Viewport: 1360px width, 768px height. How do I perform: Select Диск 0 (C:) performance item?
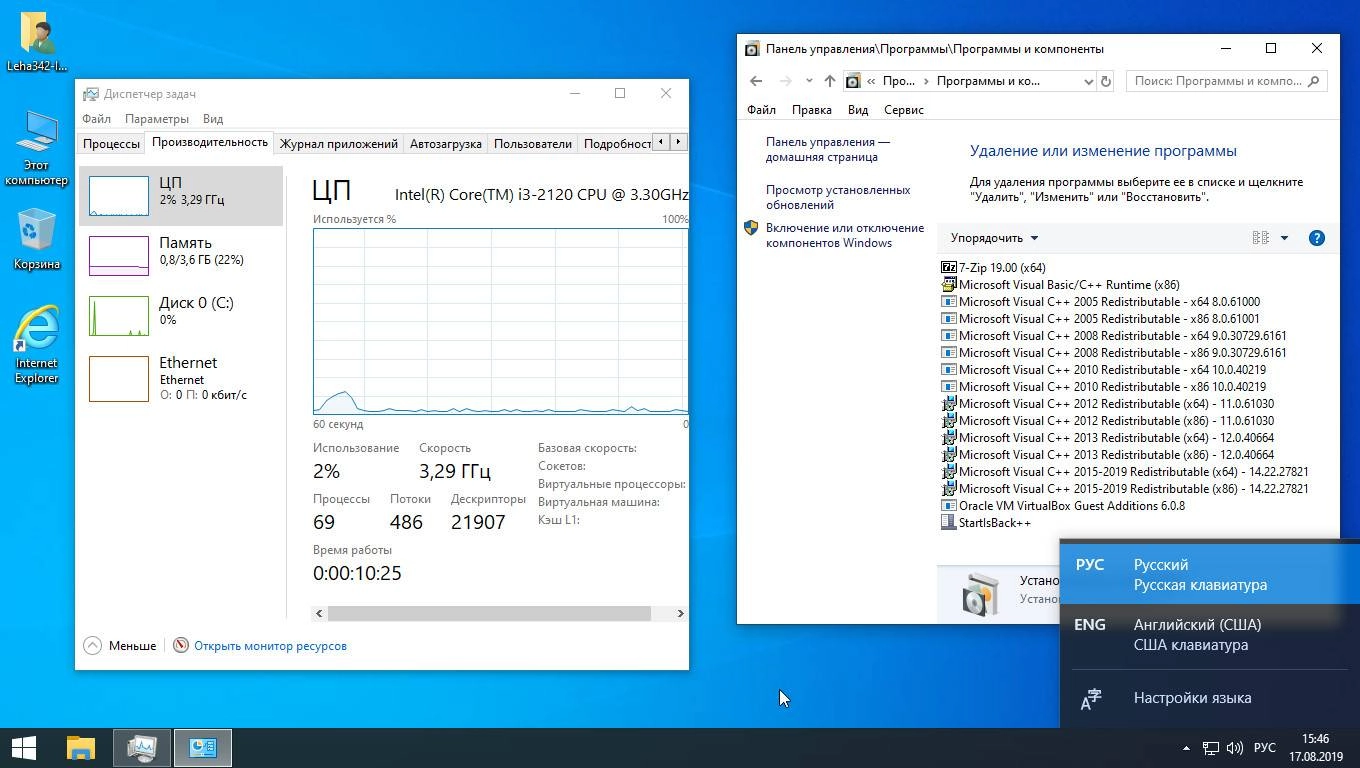click(x=180, y=315)
